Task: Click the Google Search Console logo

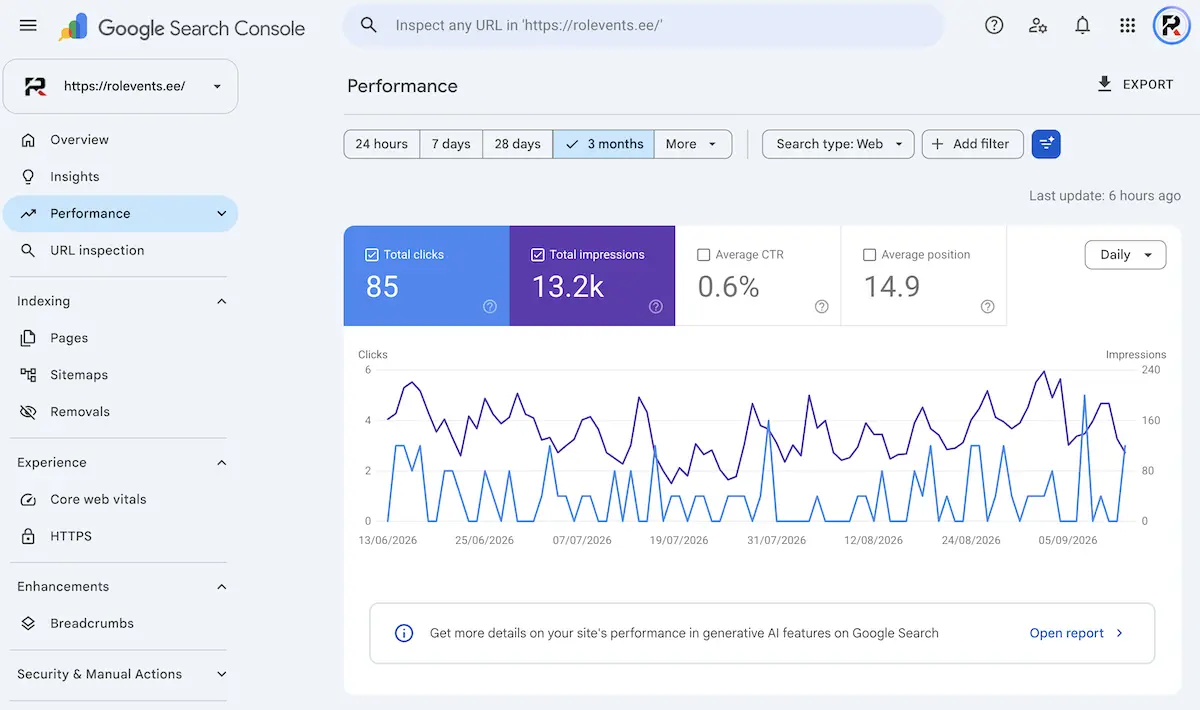Action: [182, 28]
